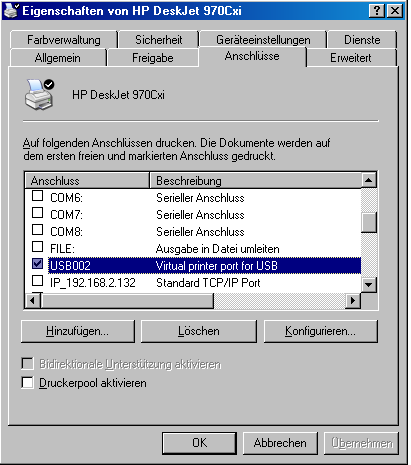Viewport: 411px width, 465px height.
Task: Select the COM7: port row
Action: tap(193, 215)
